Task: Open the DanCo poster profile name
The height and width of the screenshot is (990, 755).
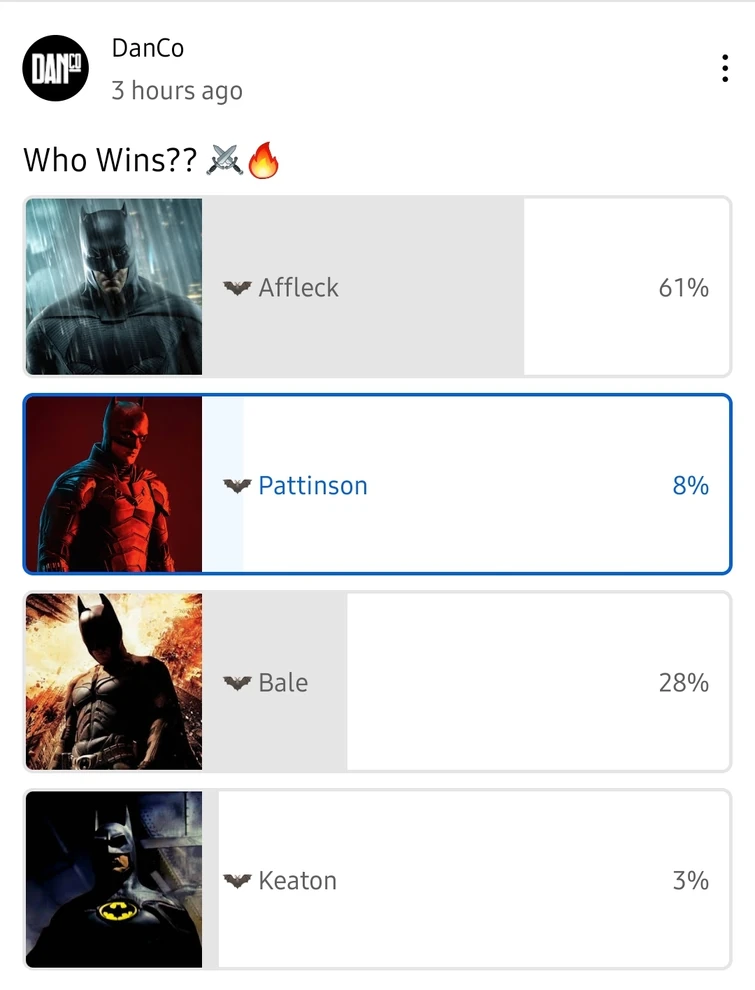Action: (148, 47)
